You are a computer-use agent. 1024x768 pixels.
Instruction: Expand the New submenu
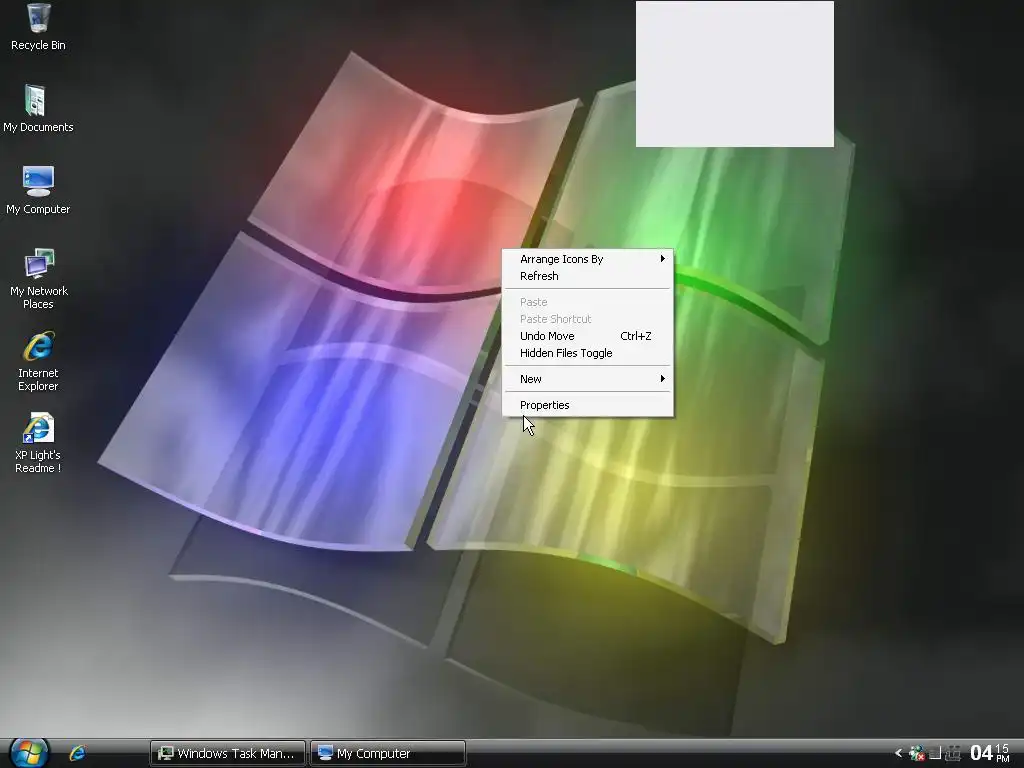pyautogui.click(x=588, y=379)
